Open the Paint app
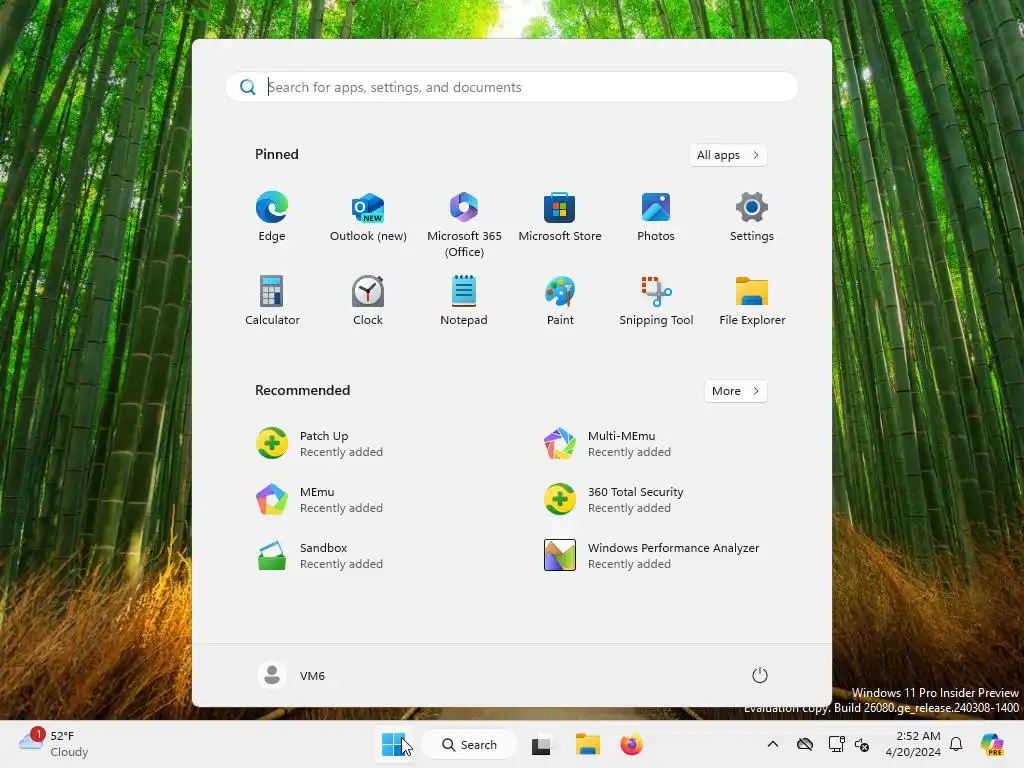This screenshot has height=768, width=1024. click(x=560, y=300)
